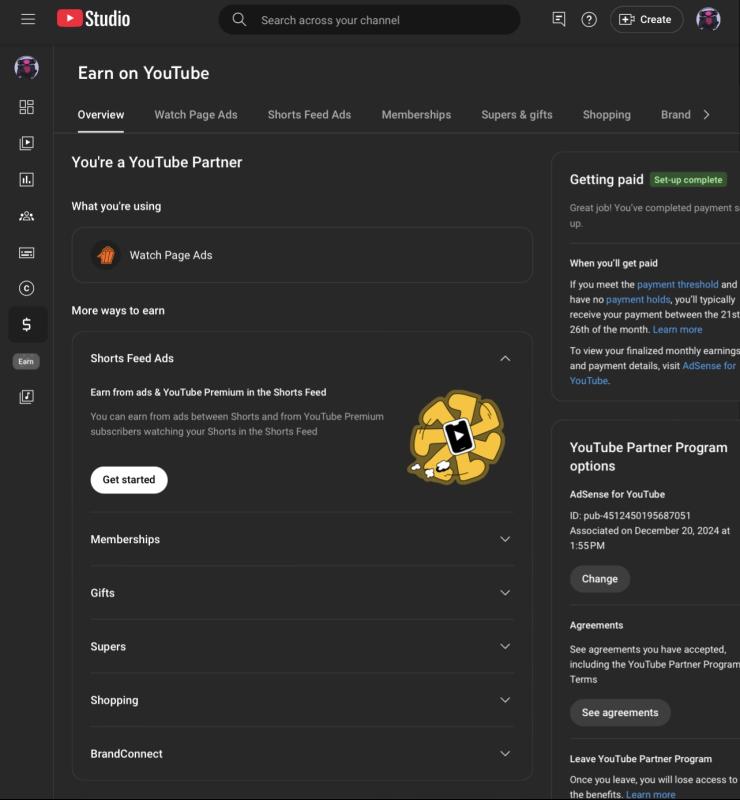Click the account avatar in the top bar
Image resolution: width=740 pixels, height=800 pixels.
[708, 19]
